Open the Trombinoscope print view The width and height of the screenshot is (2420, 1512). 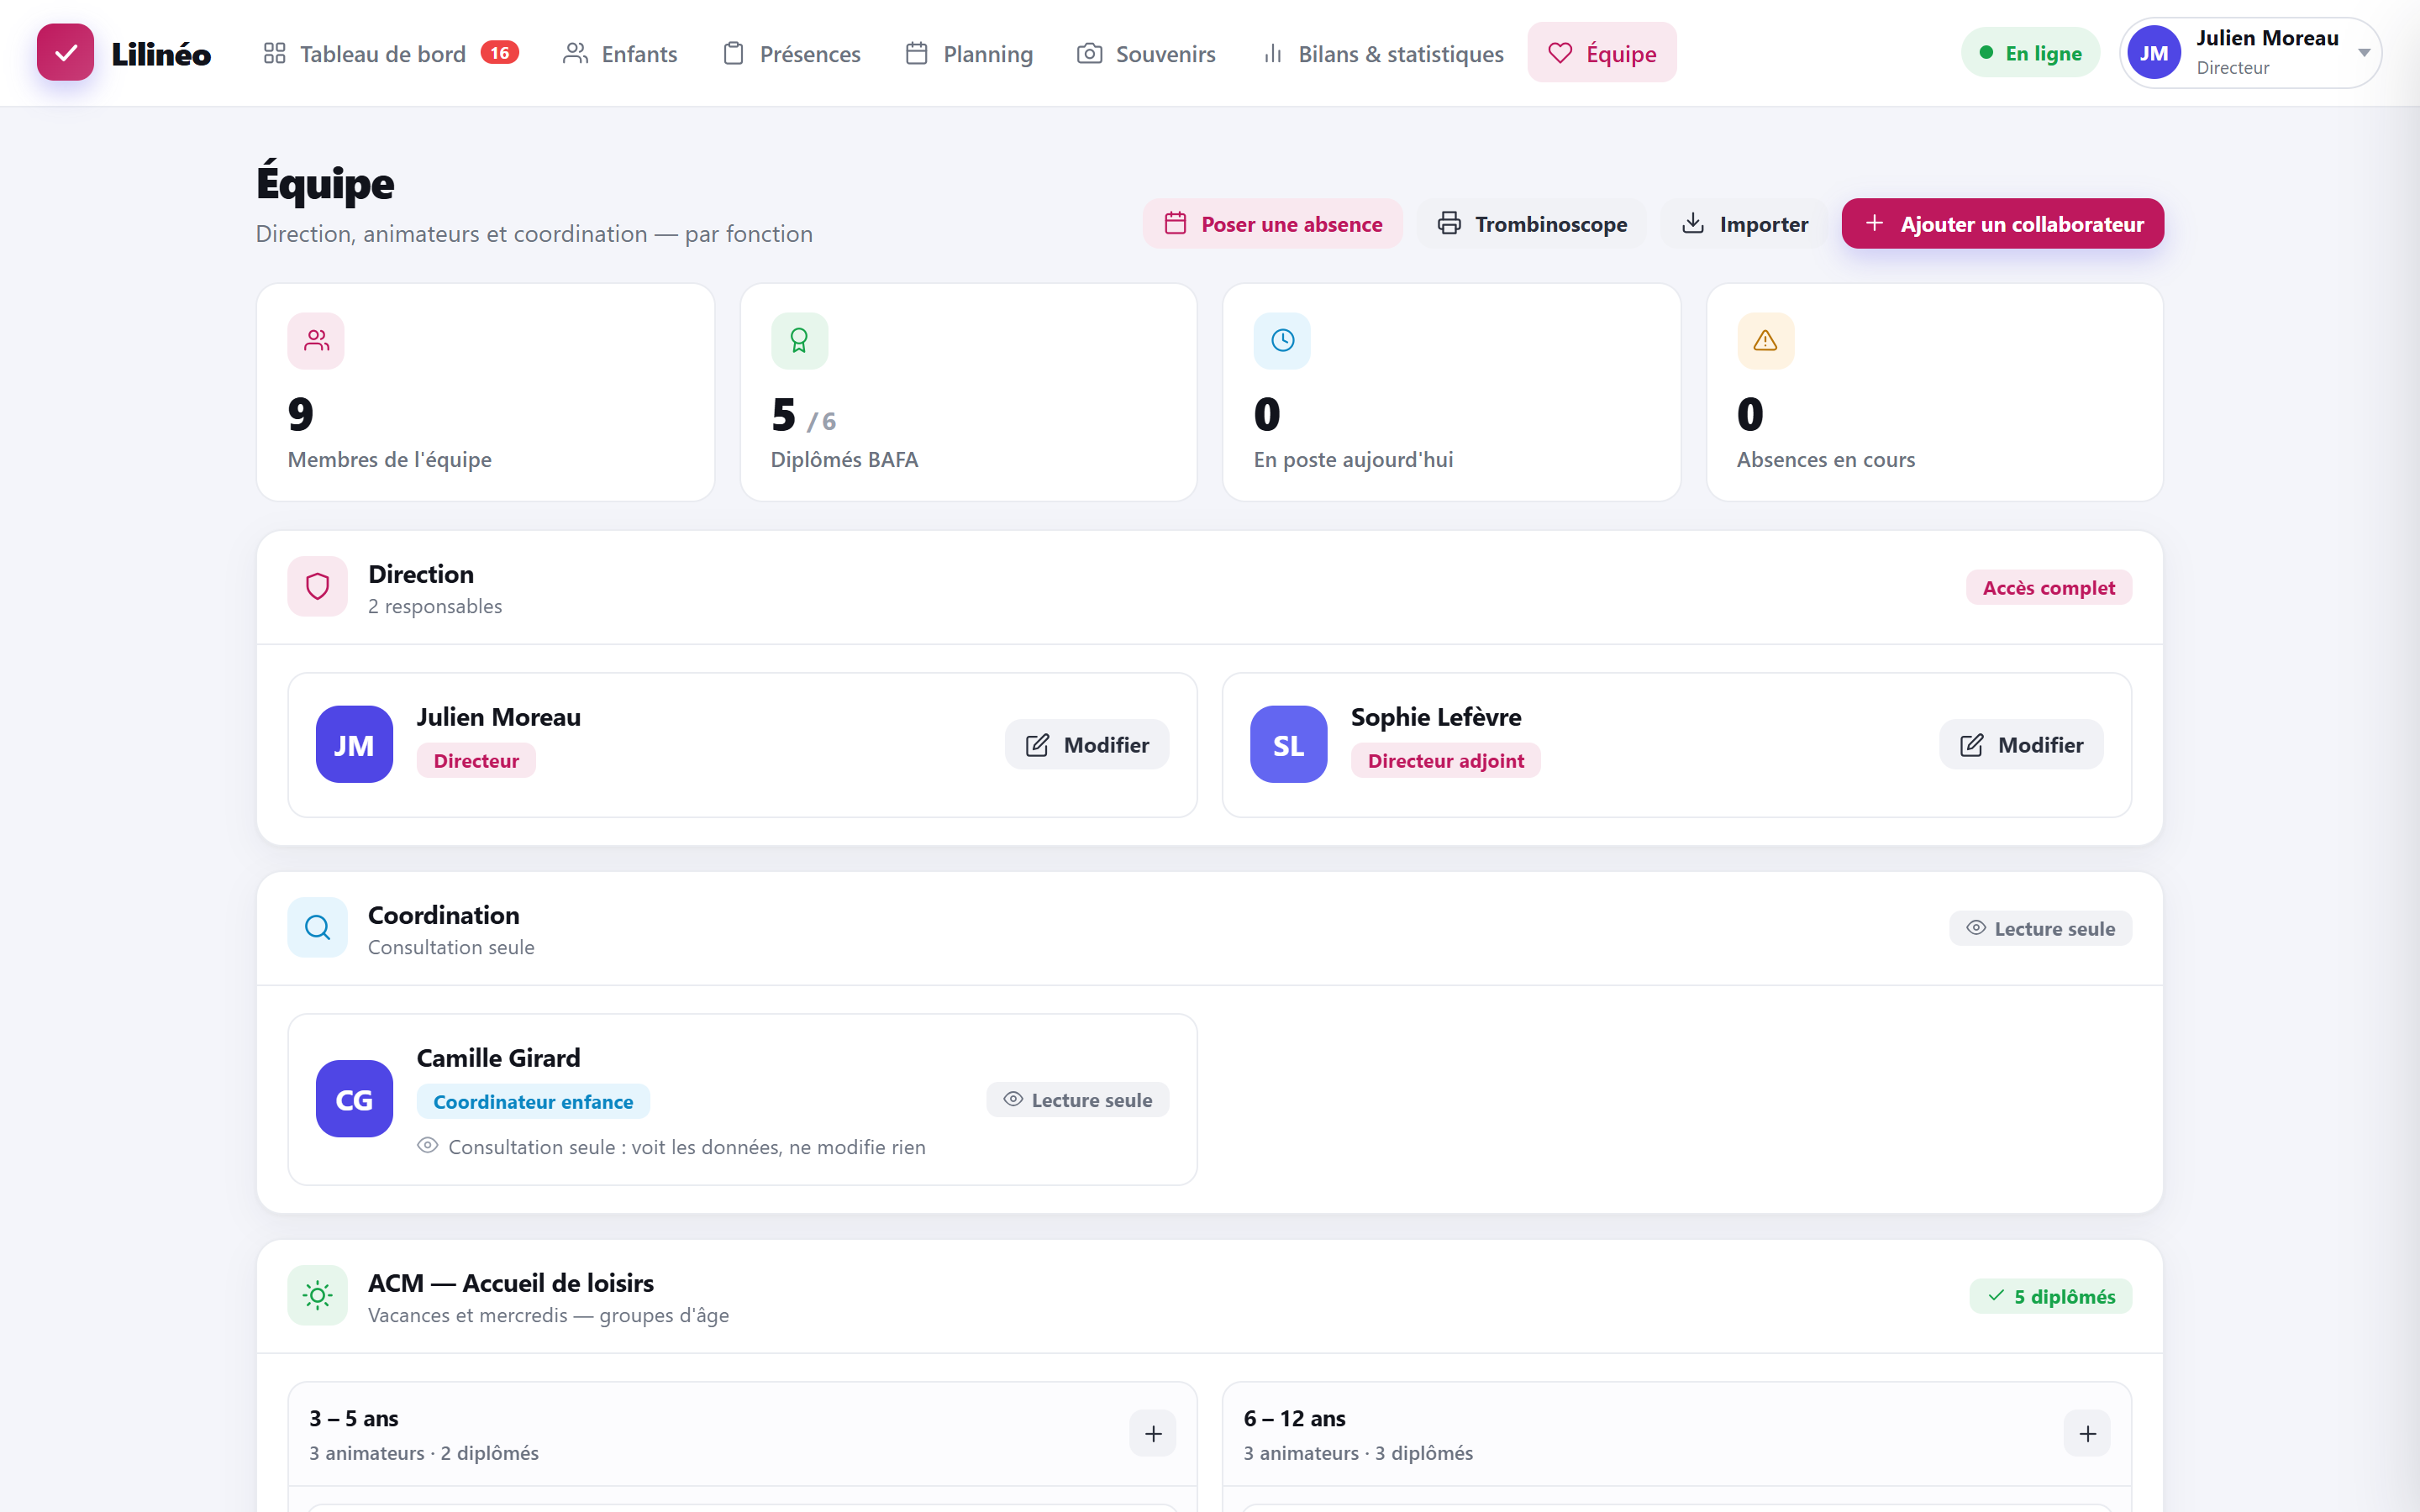(x=1532, y=224)
